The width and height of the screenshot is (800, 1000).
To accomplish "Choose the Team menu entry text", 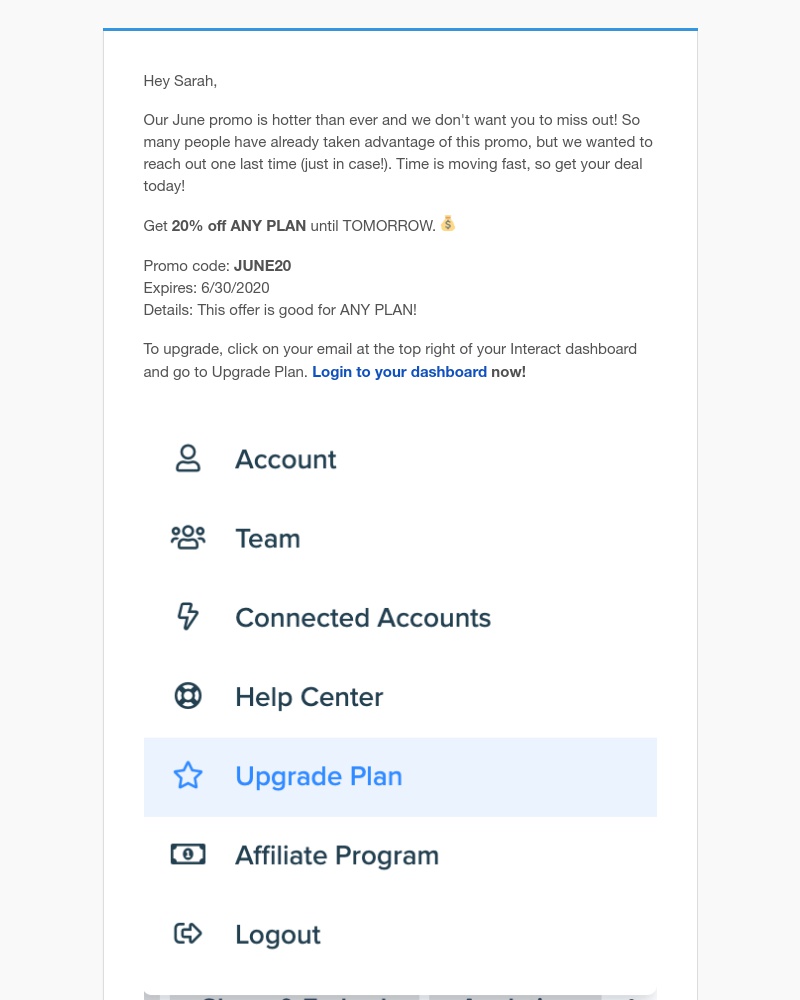I will pyautogui.click(x=268, y=538).
